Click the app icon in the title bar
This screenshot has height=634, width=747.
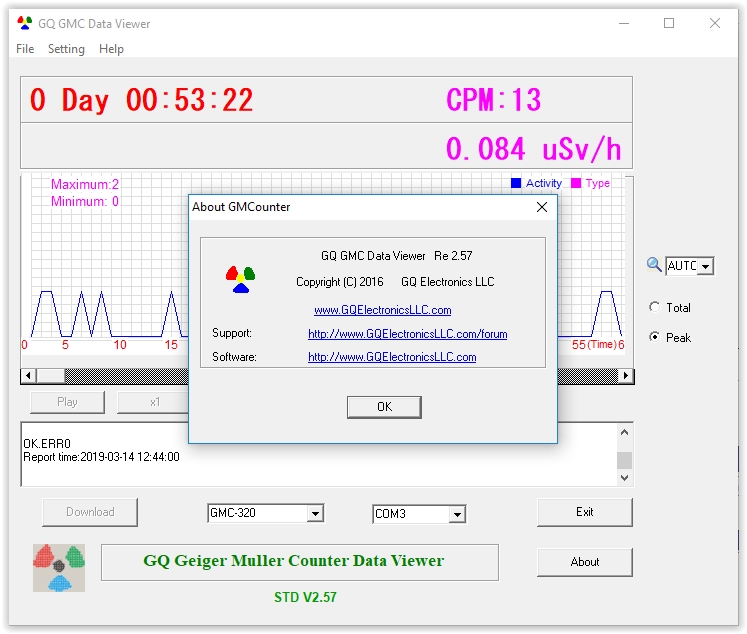tap(24, 23)
